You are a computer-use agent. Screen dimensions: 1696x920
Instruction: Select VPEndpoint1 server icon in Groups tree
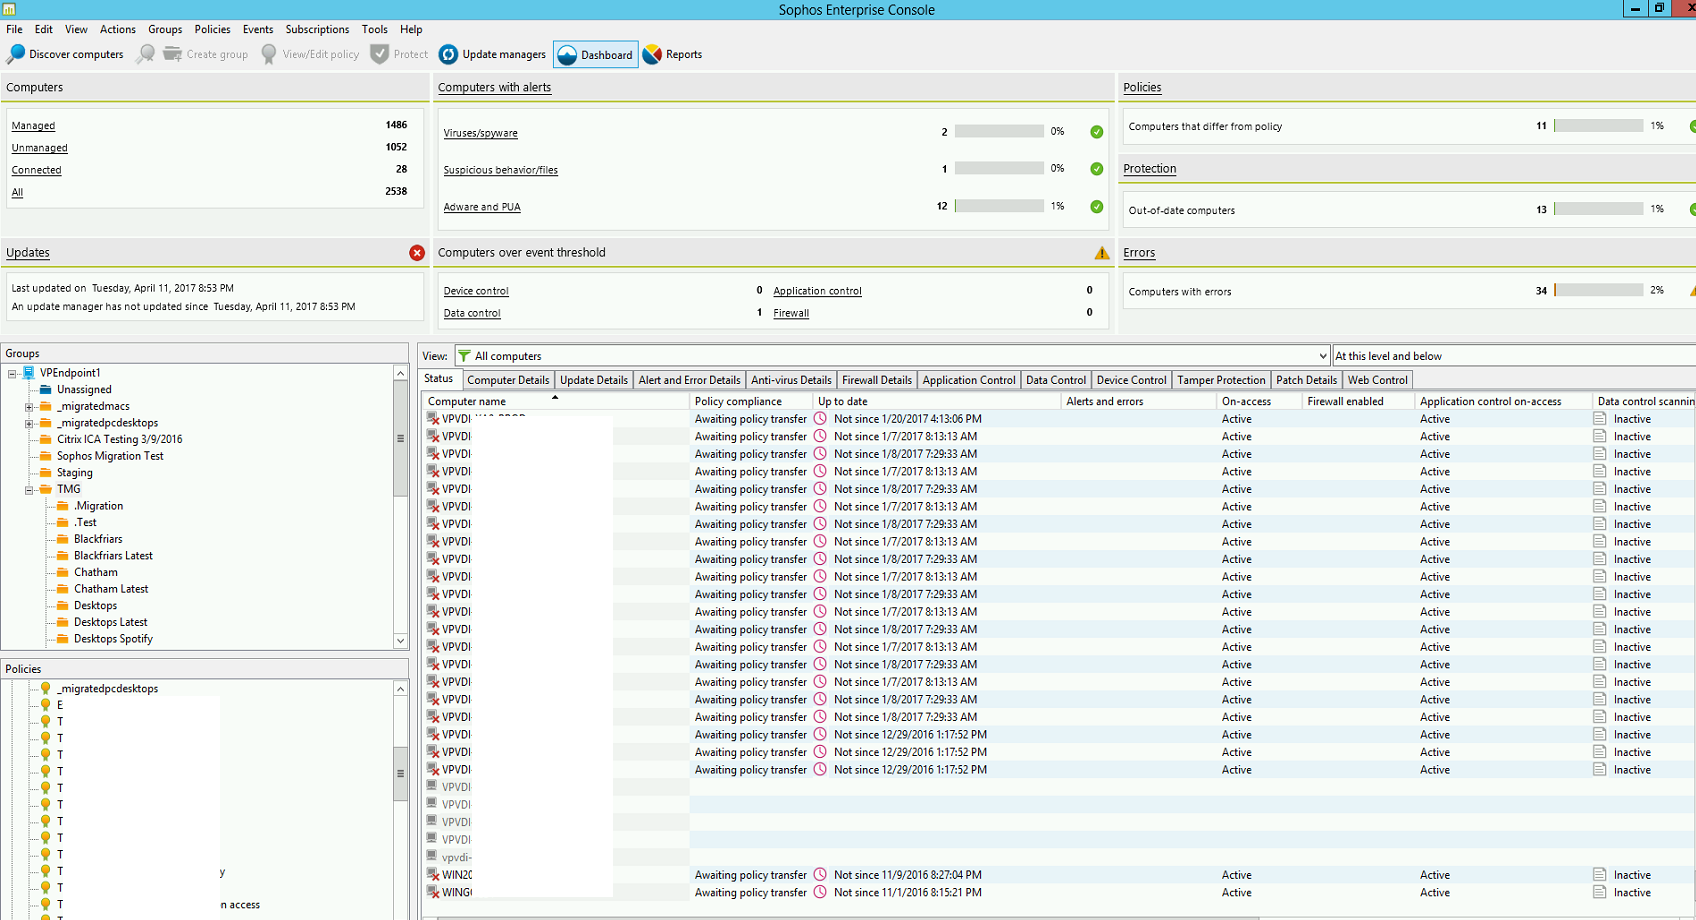pos(29,373)
